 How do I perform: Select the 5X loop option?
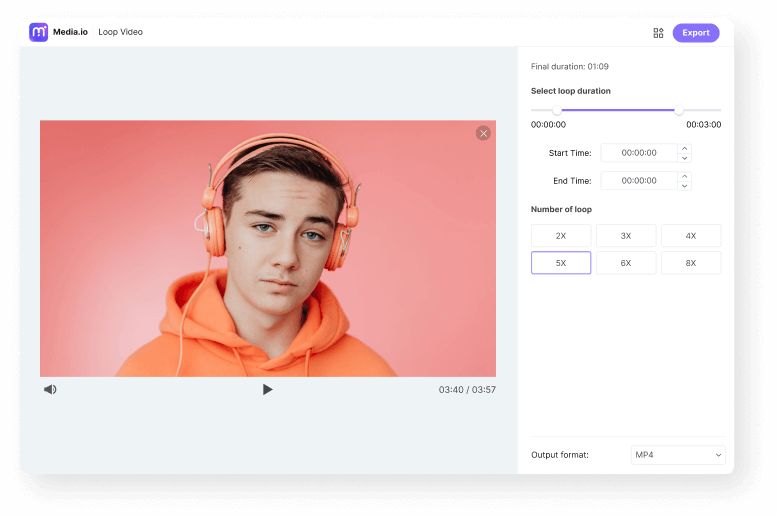click(561, 263)
